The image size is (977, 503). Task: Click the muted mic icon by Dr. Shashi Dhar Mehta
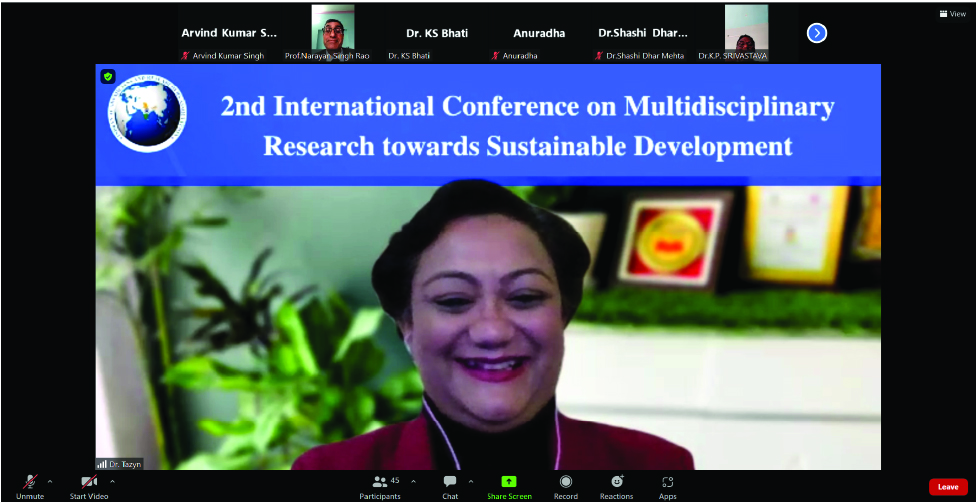pyautogui.click(x=599, y=55)
